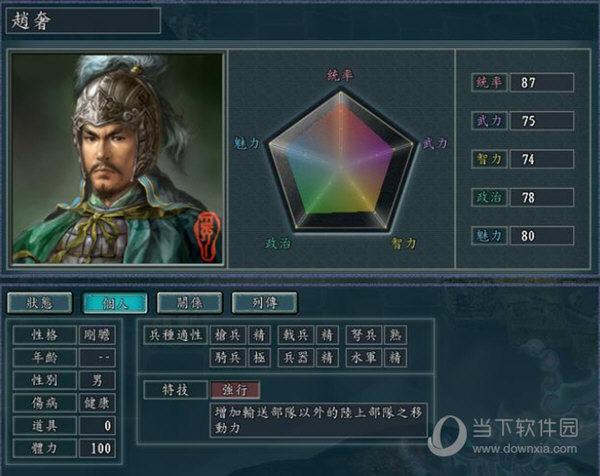Open the 列傳 biography tab
The image size is (600, 476).
point(264,303)
